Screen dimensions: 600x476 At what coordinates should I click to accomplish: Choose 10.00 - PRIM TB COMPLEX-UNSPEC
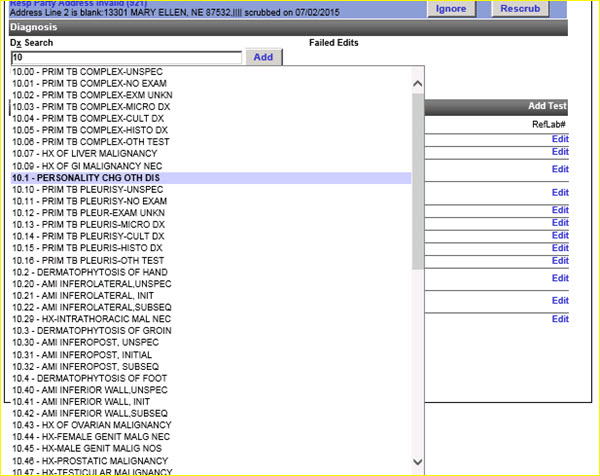click(x=82, y=73)
